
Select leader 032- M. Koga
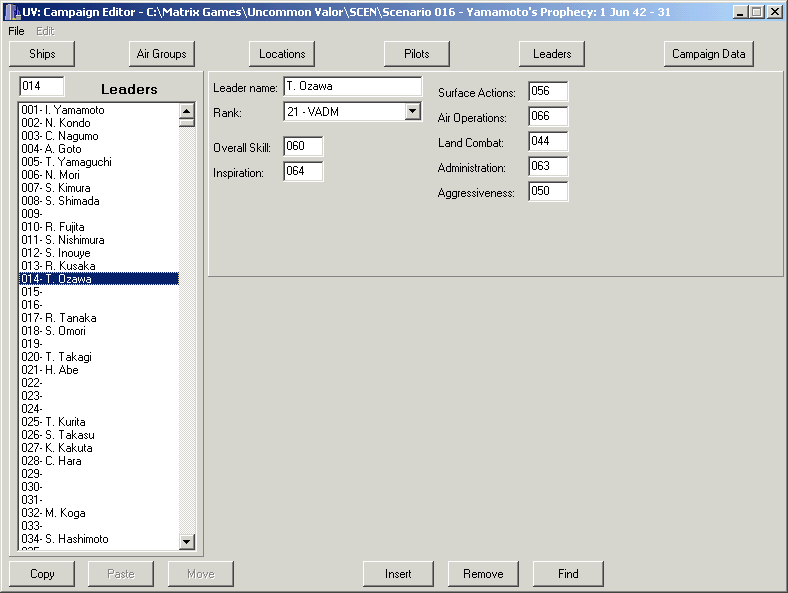pos(98,513)
